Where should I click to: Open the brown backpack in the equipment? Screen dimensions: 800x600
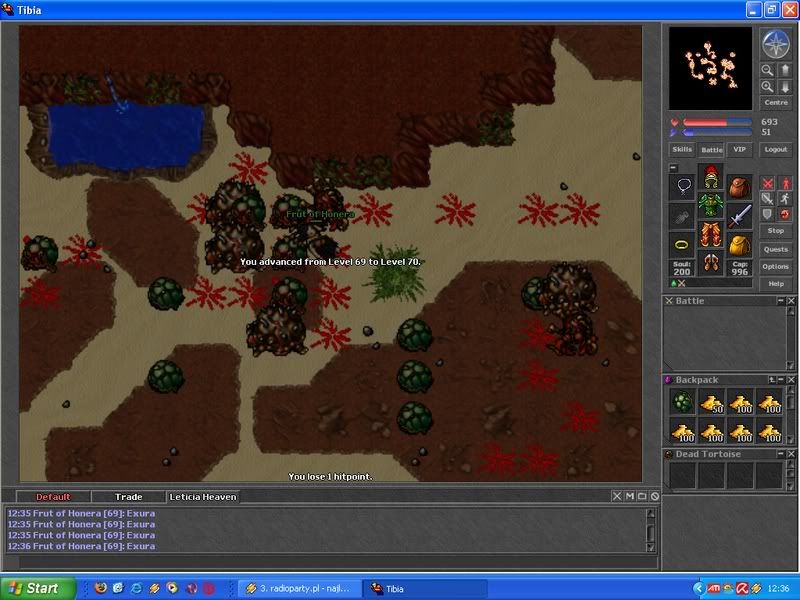739,187
